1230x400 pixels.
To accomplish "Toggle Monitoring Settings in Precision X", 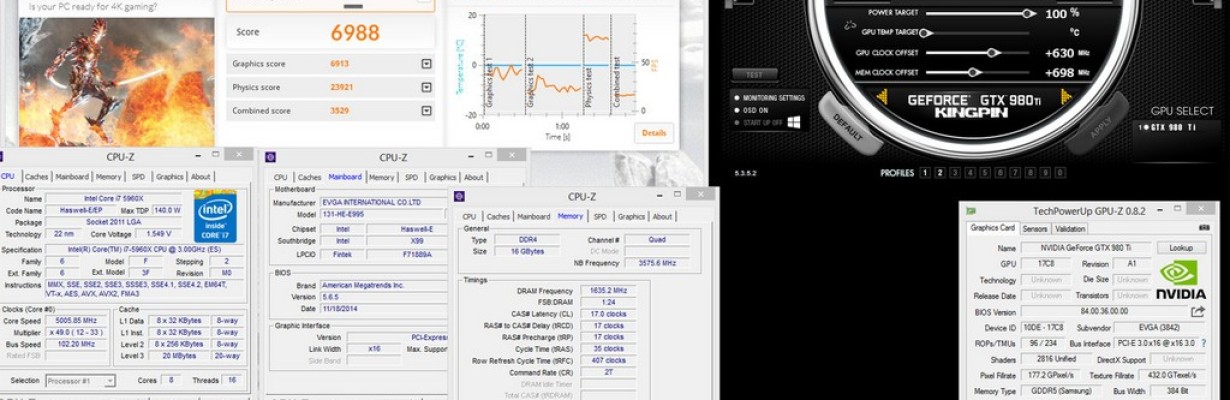I will 770,98.
